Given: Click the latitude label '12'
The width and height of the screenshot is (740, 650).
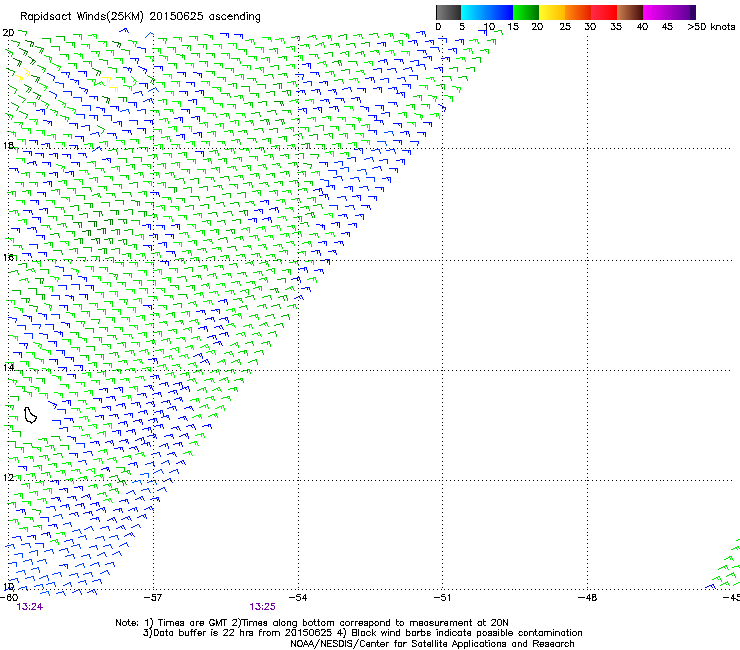Looking at the screenshot, I should pyautogui.click(x=8, y=477).
